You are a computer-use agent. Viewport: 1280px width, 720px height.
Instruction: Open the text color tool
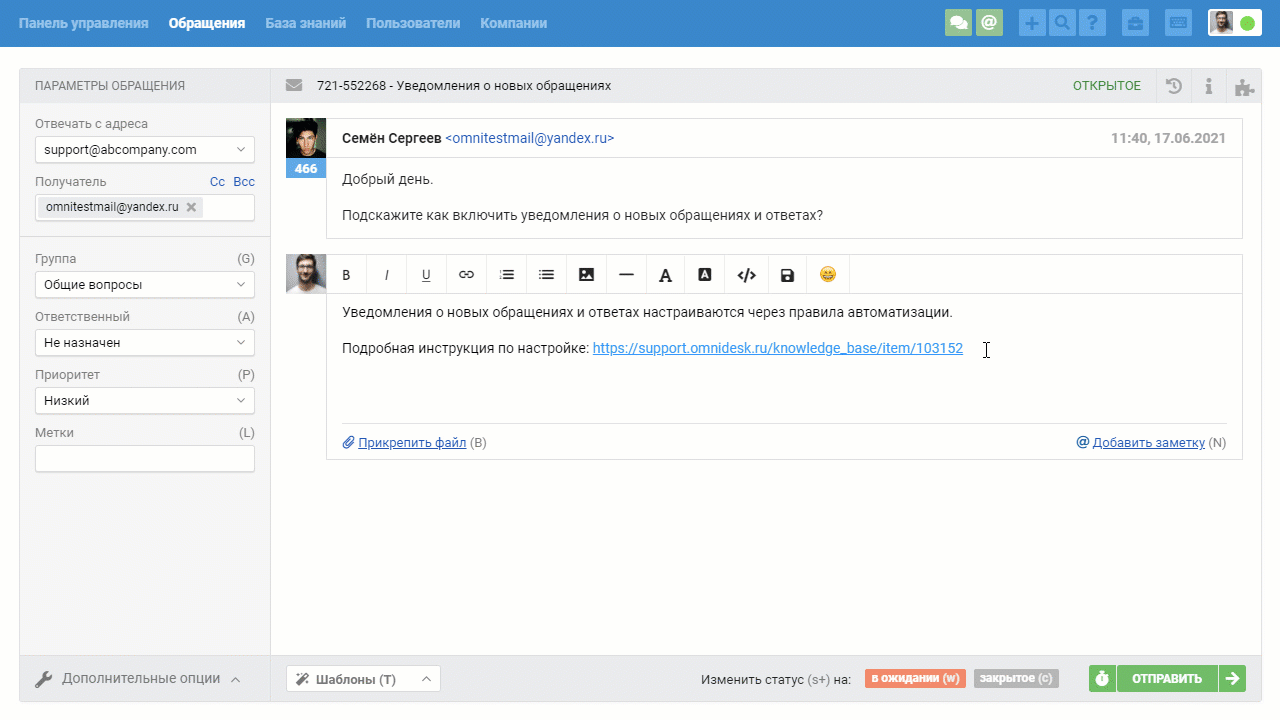tap(666, 274)
